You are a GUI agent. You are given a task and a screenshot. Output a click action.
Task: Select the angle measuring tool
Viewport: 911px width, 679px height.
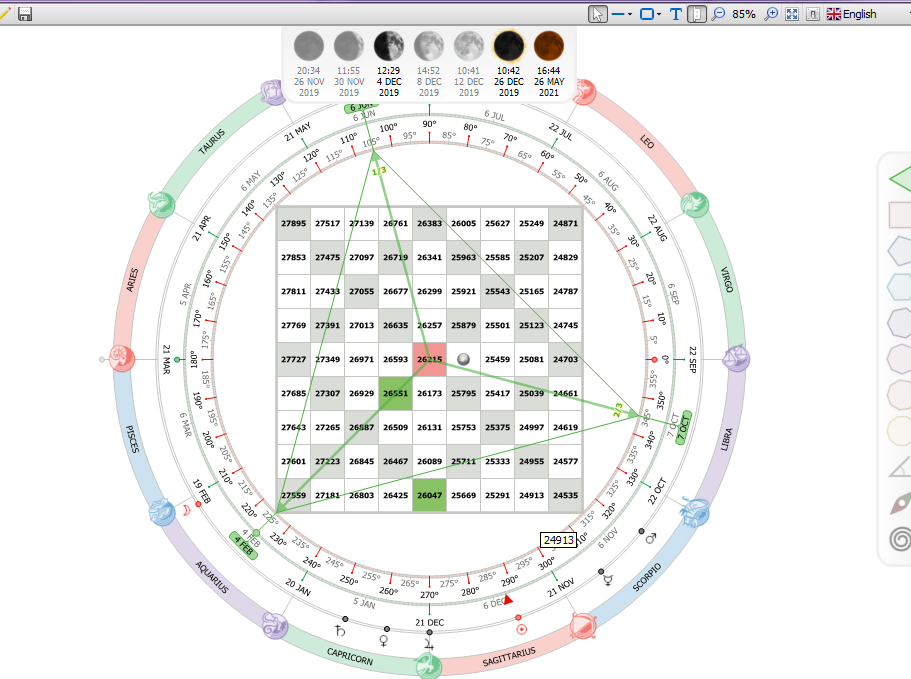pos(901,466)
